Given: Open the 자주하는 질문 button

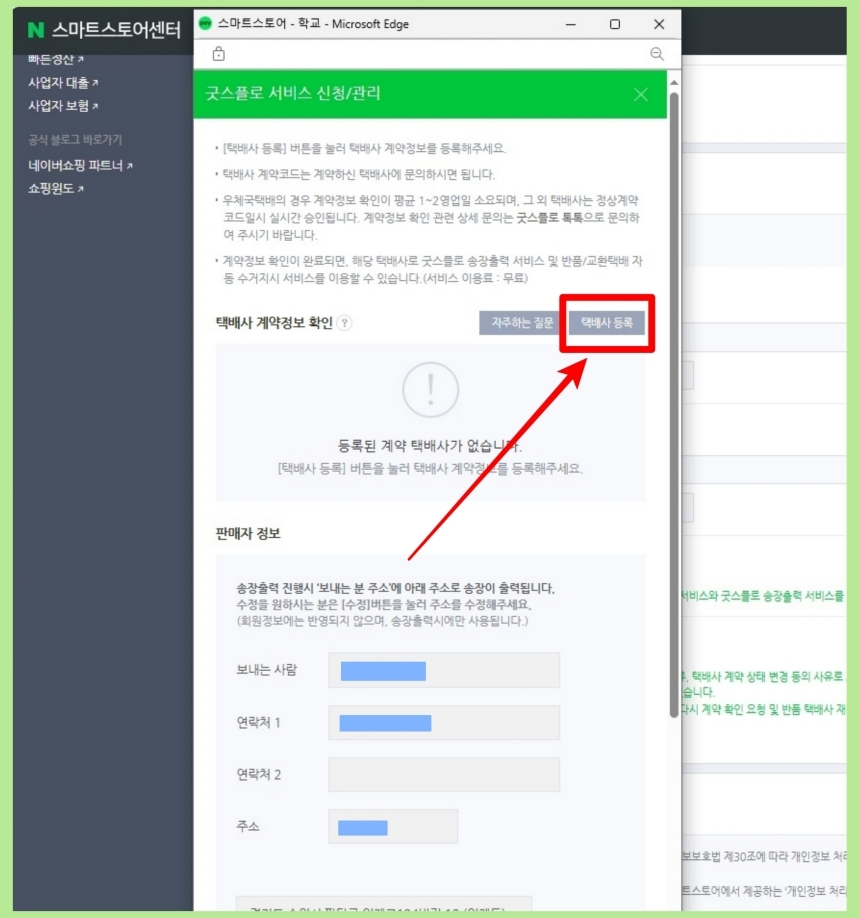Looking at the screenshot, I should (522, 323).
